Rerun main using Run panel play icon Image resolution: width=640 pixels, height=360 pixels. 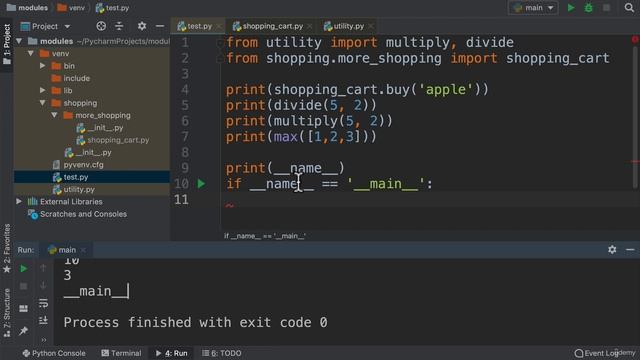(24, 269)
